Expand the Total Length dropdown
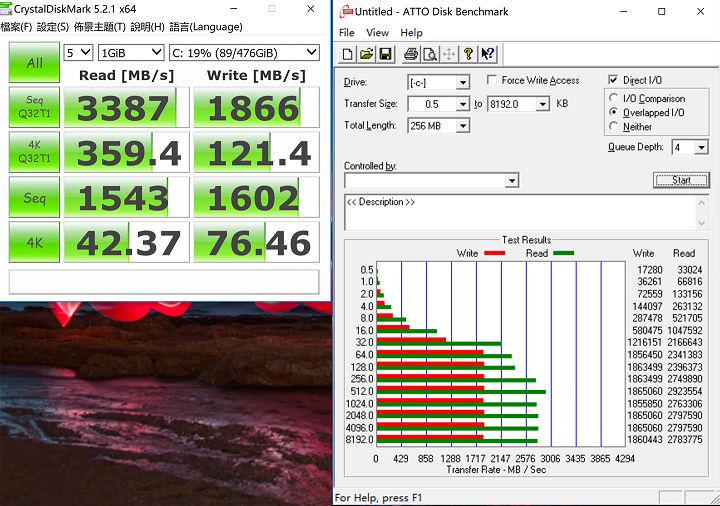 tap(462, 126)
